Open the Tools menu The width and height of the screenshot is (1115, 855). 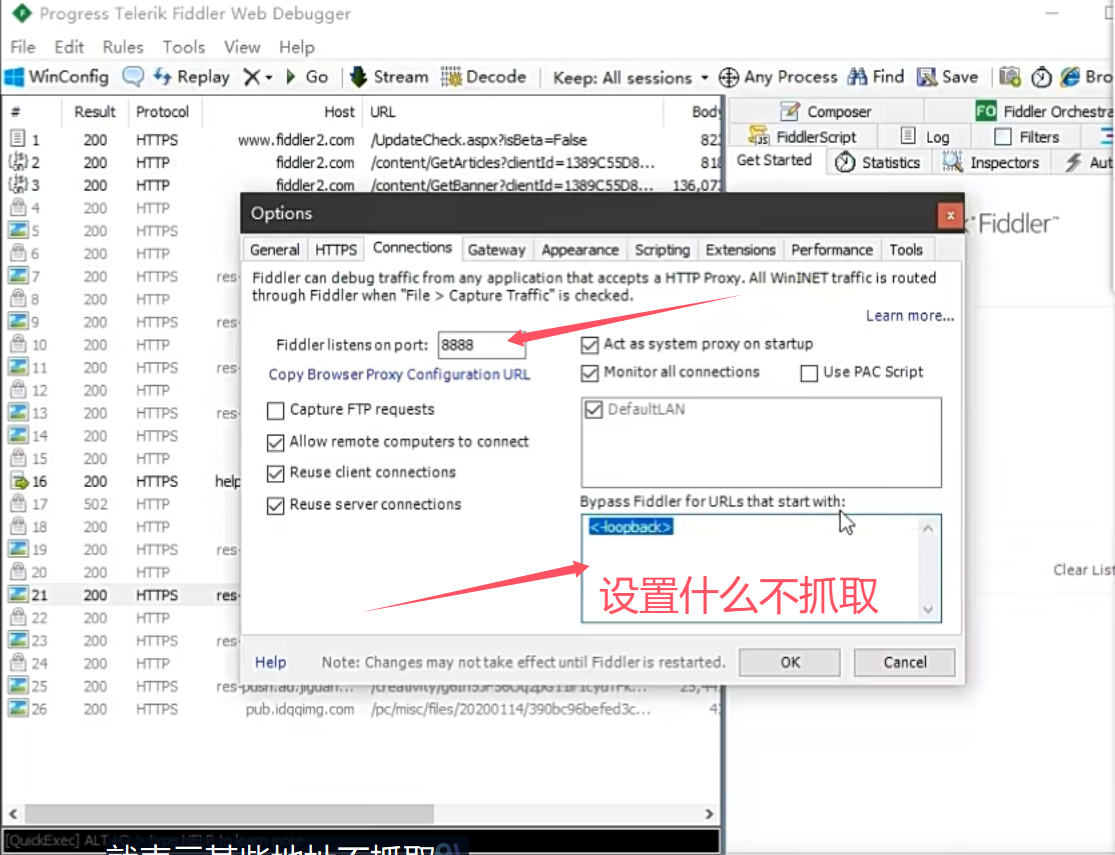coord(183,47)
